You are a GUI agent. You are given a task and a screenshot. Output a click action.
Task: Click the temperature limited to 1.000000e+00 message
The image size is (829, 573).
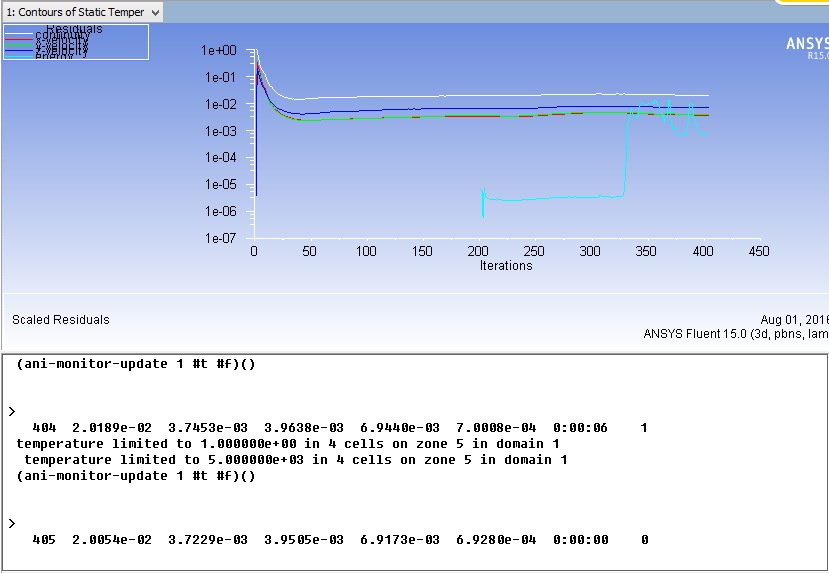coord(288,443)
